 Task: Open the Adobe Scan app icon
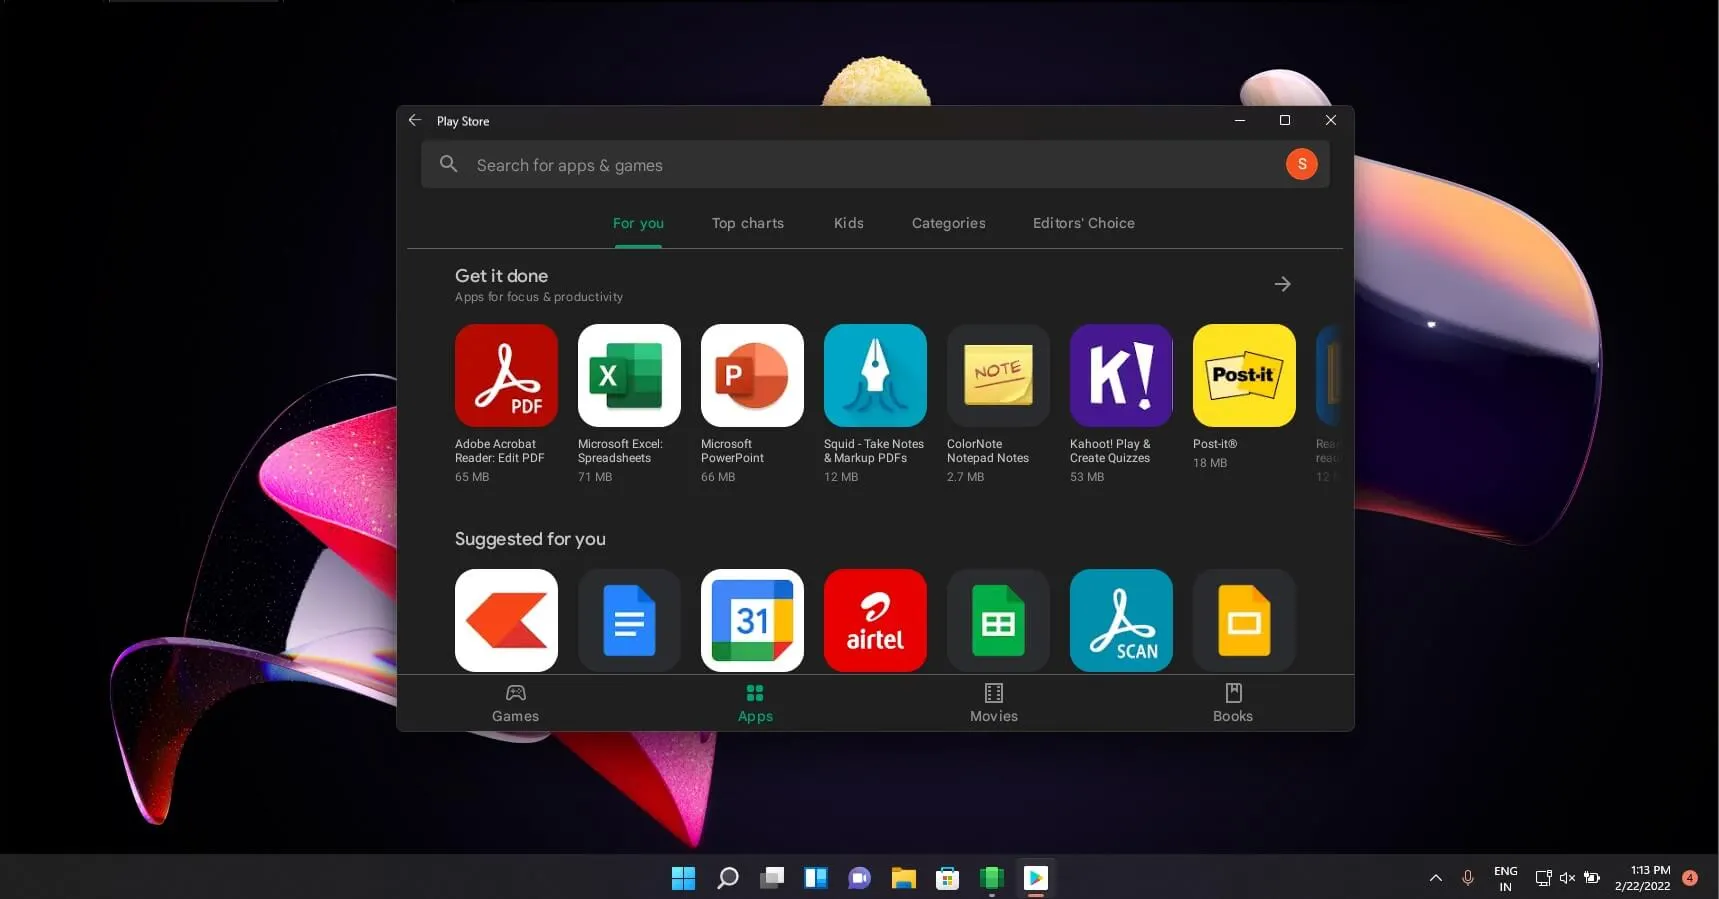point(1121,620)
